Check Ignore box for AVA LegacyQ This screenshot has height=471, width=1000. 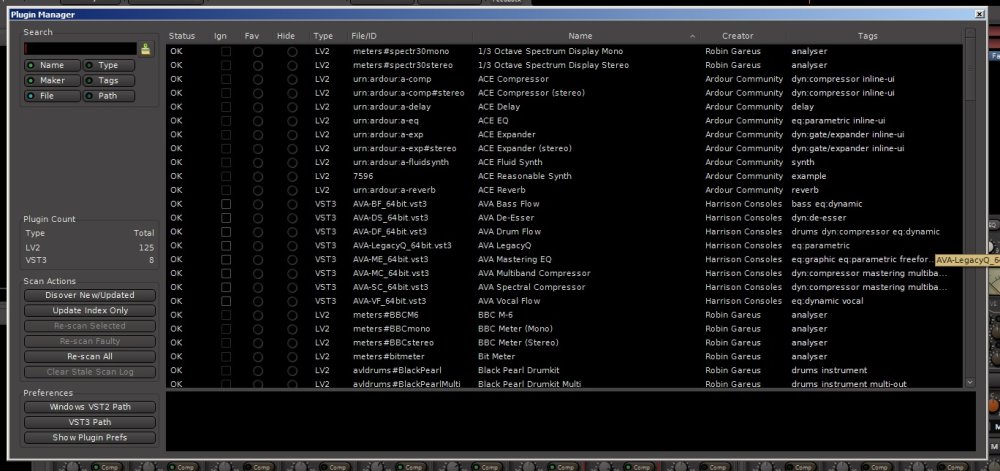(x=226, y=245)
